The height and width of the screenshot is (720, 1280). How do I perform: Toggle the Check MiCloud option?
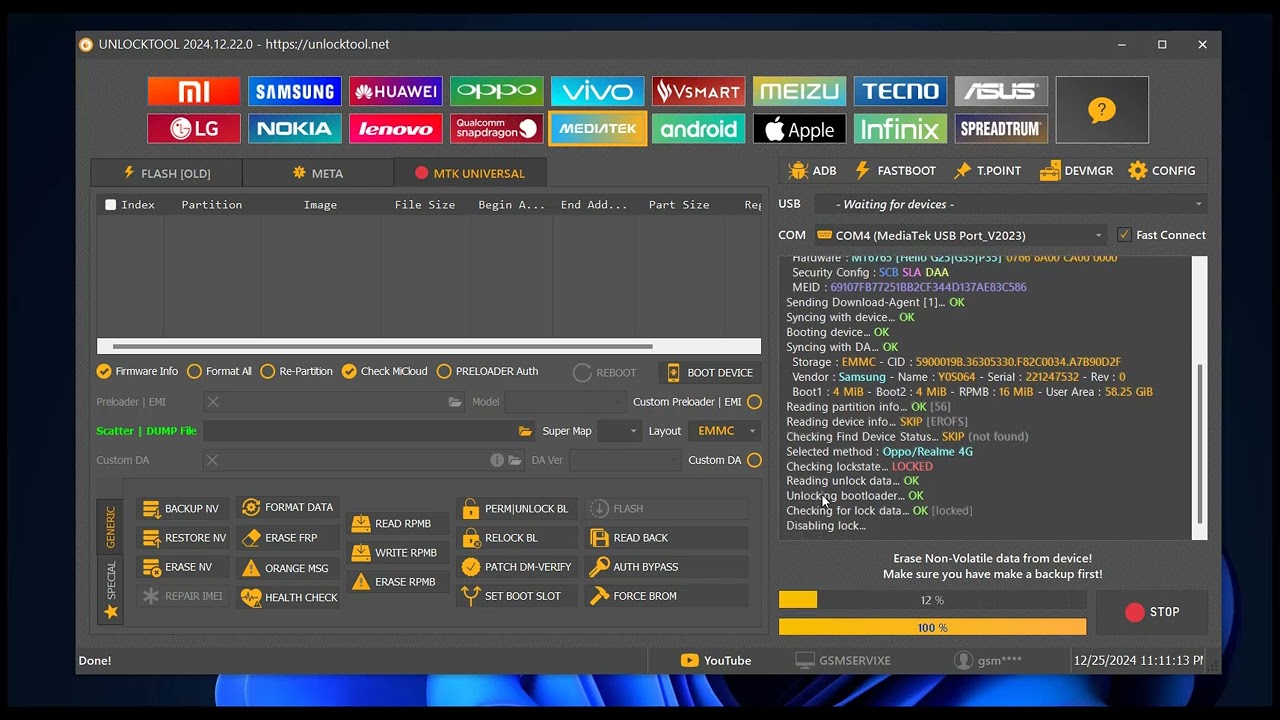(x=384, y=371)
